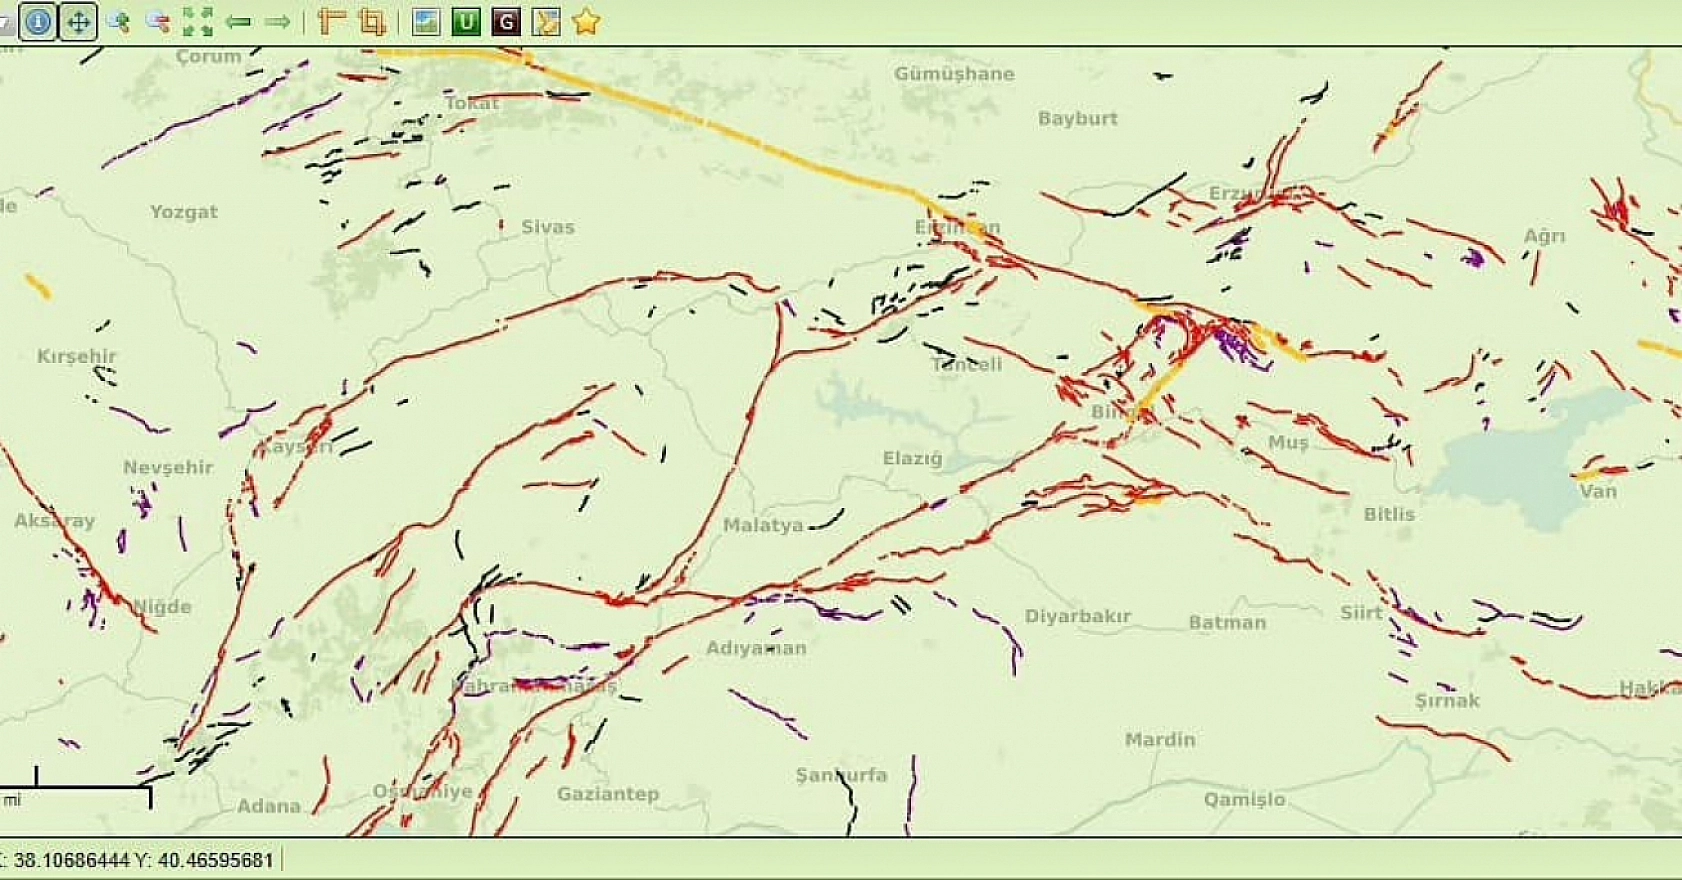Viewport: 1682px width, 880px height.
Task: Click the Diyarbakır city label on map
Action: tap(1077, 616)
